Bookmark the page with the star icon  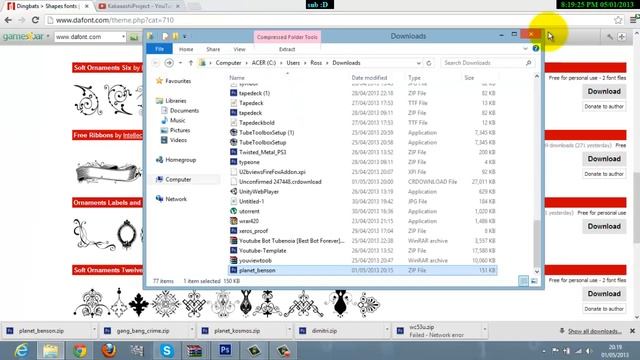[x=618, y=20]
